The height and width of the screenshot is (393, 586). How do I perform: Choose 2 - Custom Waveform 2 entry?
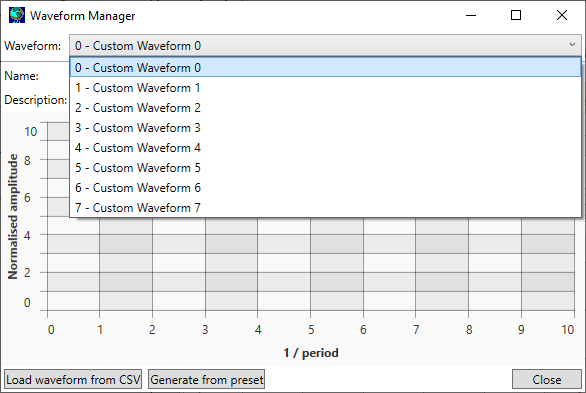325,108
